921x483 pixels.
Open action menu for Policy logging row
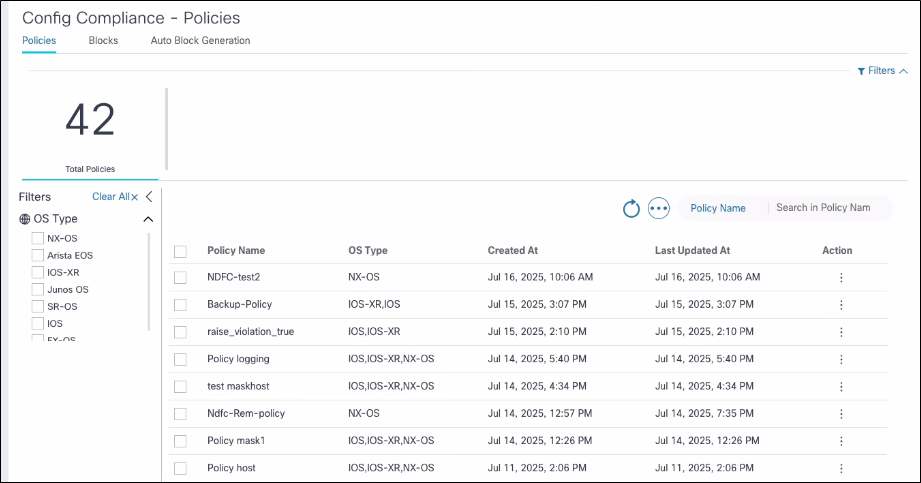[840, 359]
